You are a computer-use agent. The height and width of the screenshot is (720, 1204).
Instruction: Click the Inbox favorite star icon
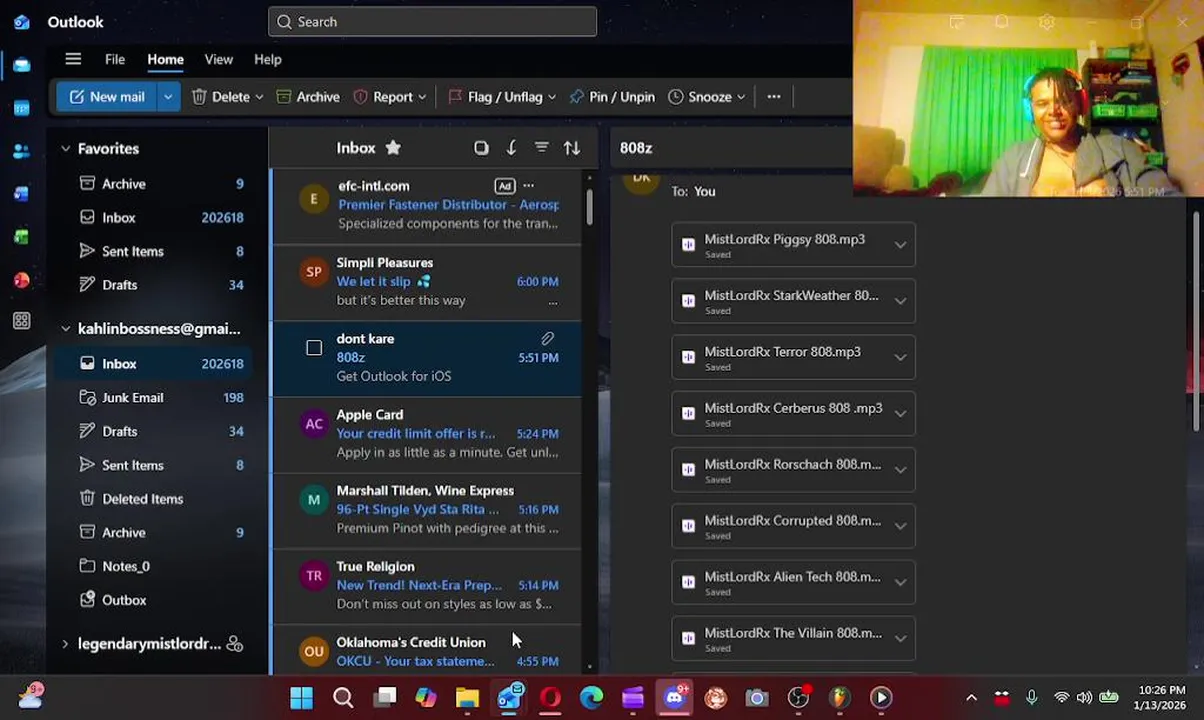393,148
